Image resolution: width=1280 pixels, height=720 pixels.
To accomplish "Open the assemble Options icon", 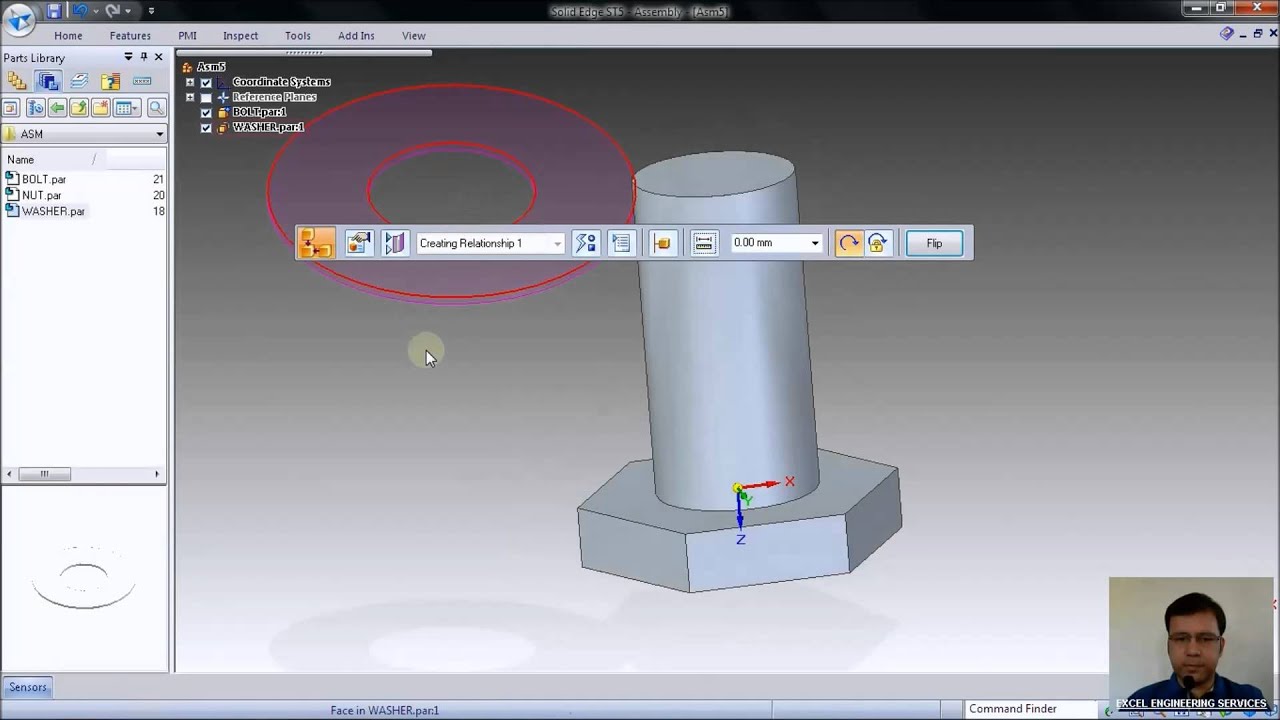I will [358, 243].
